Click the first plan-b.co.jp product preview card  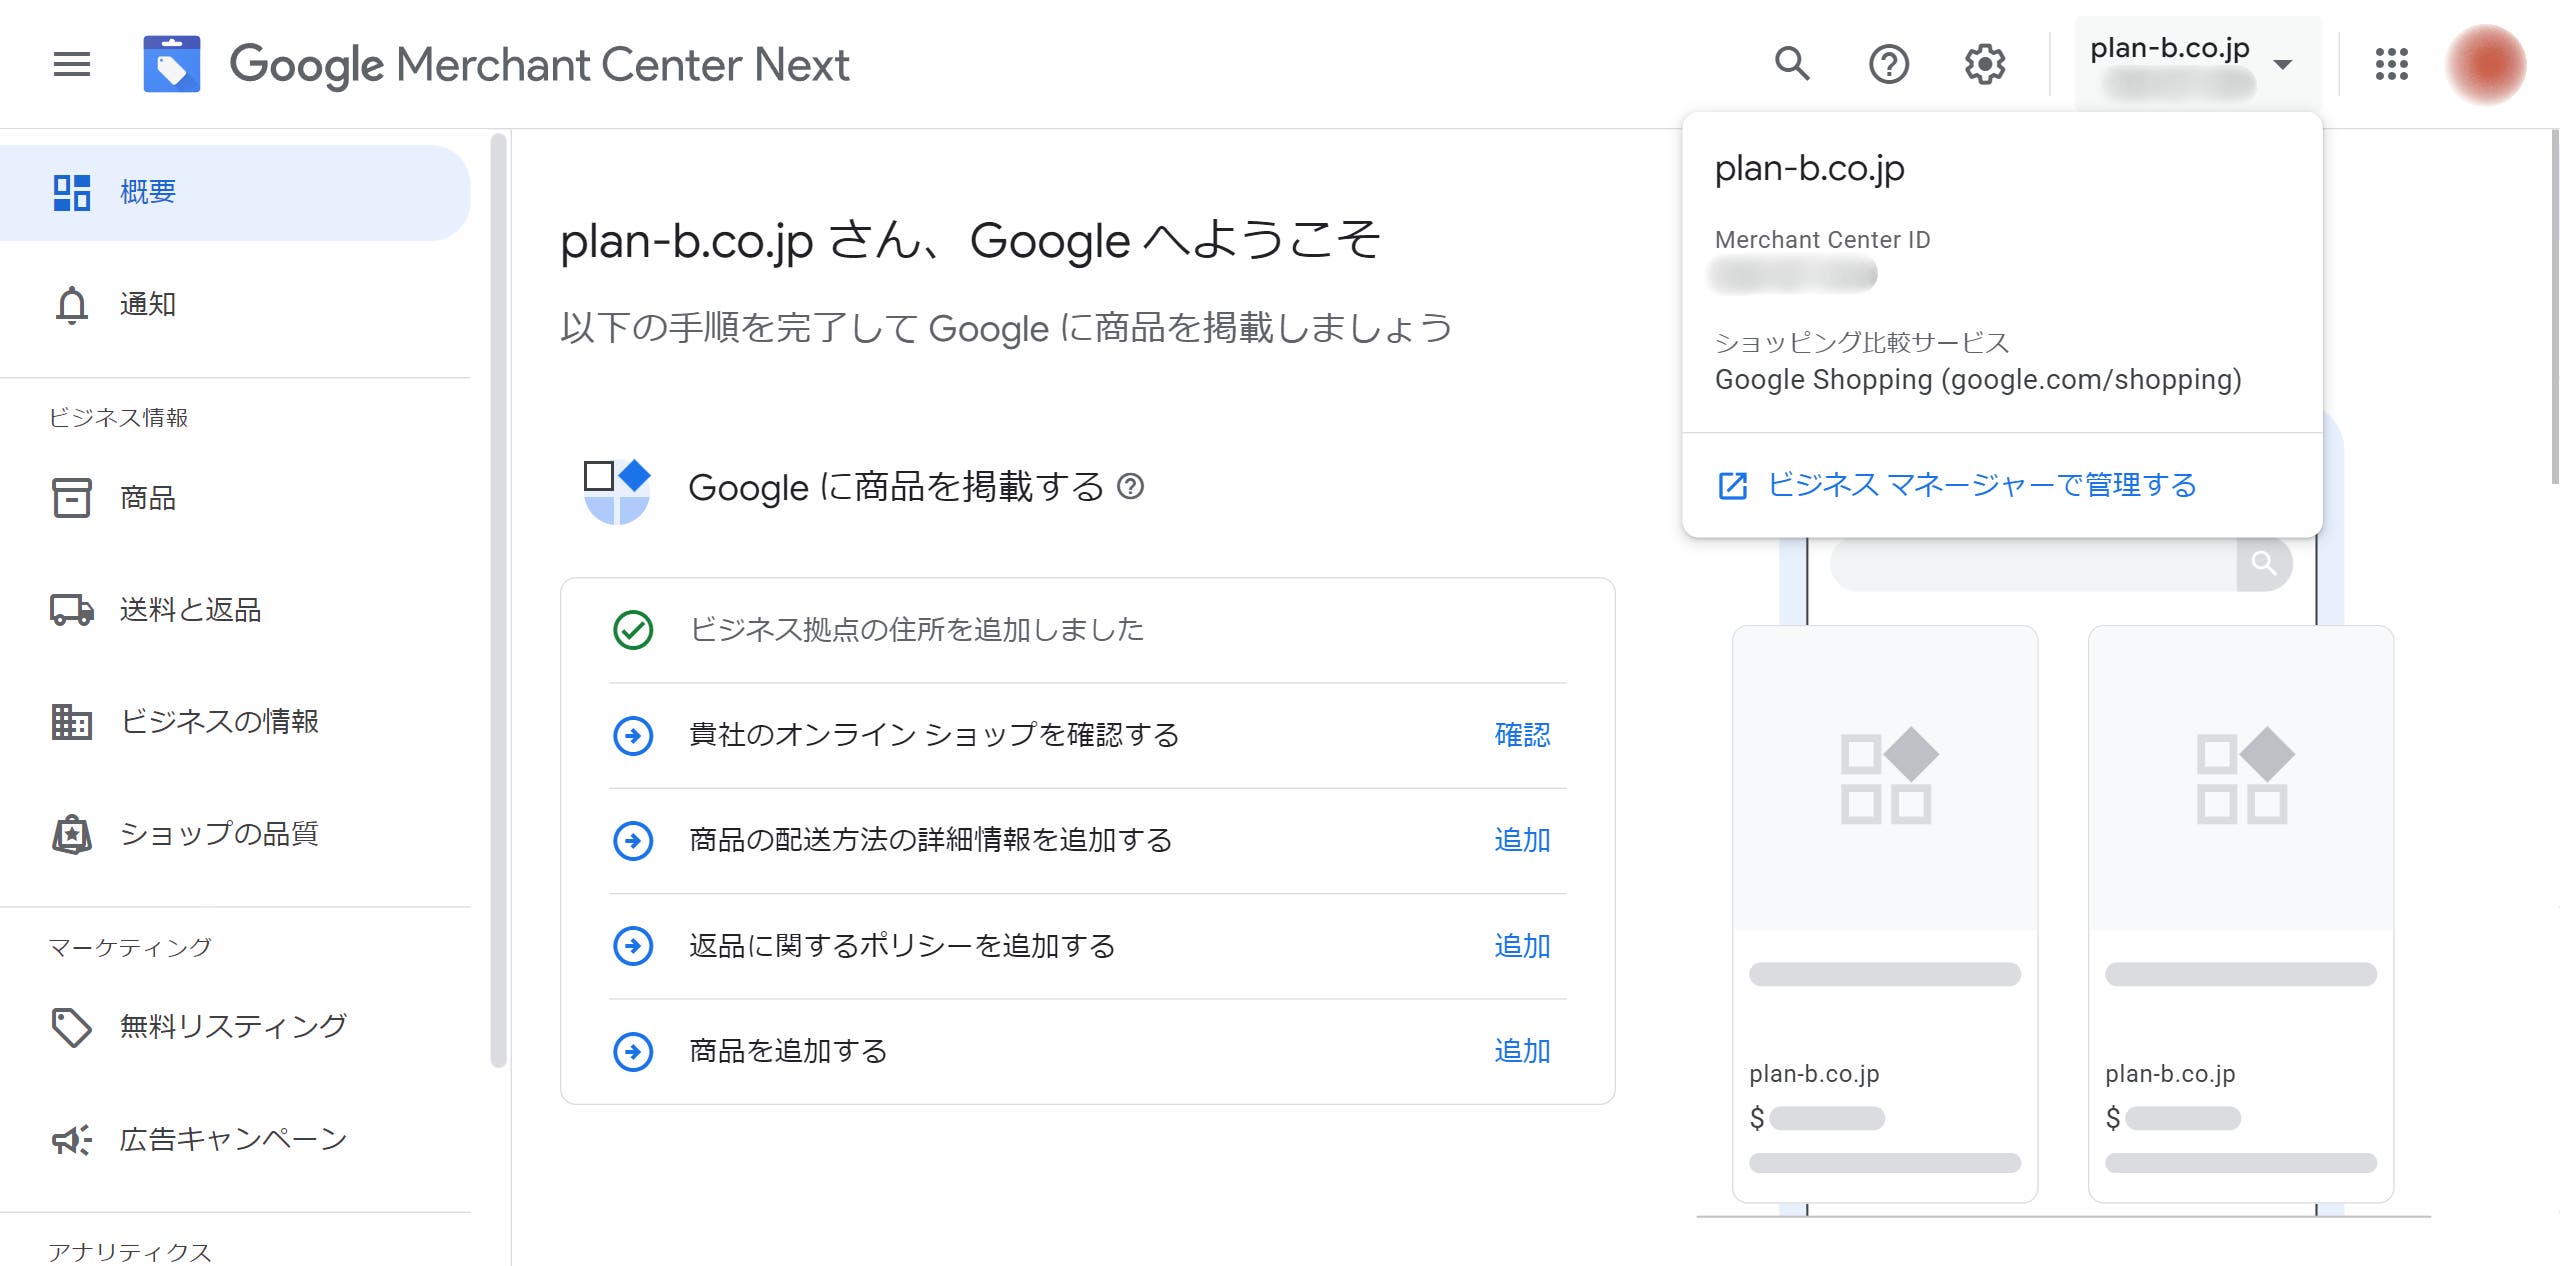[x=1885, y=914]
